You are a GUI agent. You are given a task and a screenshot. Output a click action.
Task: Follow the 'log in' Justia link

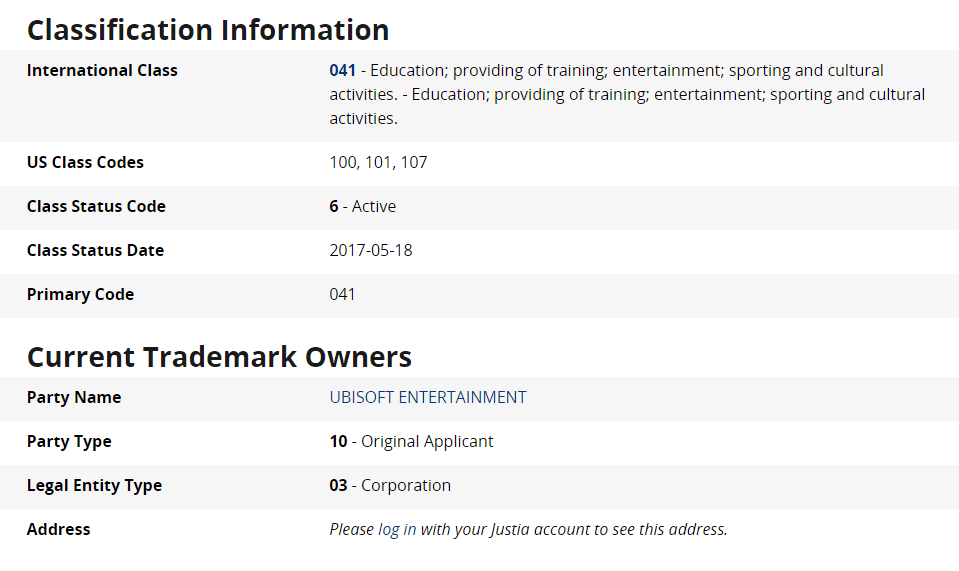pyautogui.click(x=397, y=529)
